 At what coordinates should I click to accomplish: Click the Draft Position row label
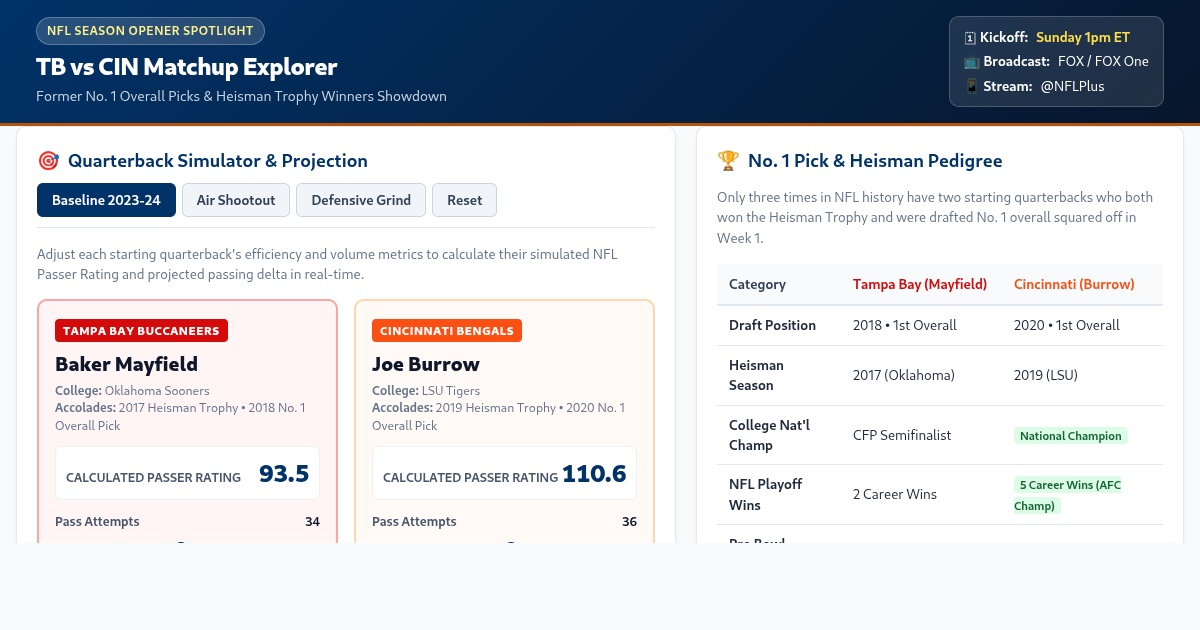click(x=772, y=325)
